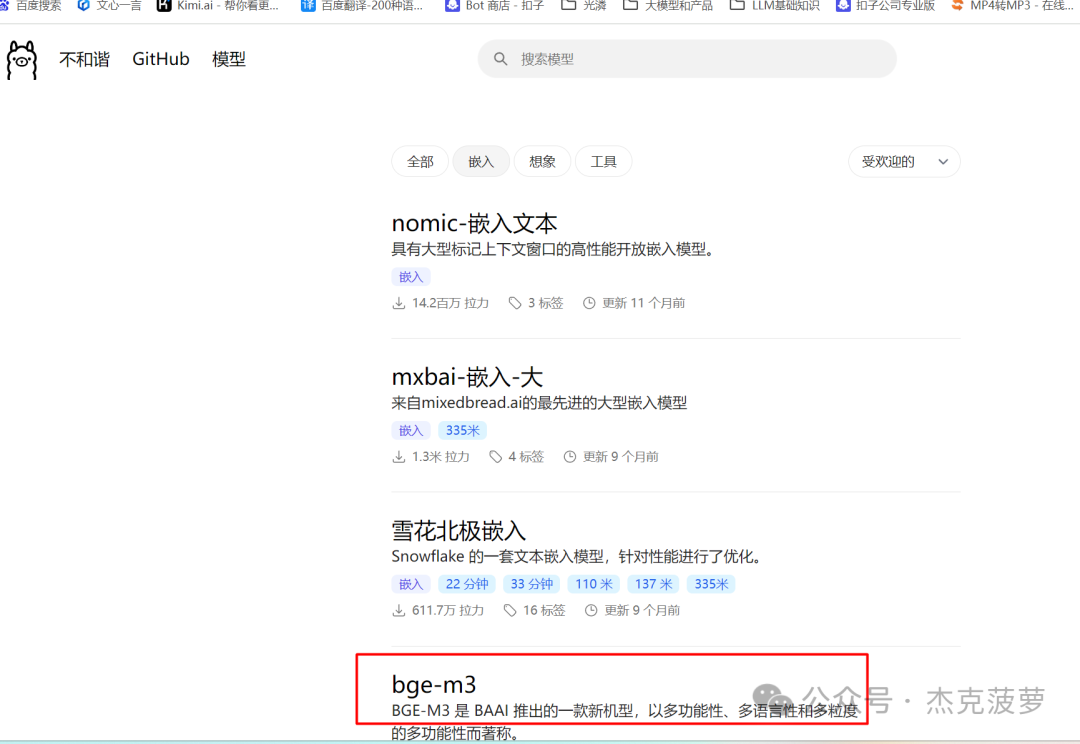The image size is (1080, 744).
Task: Open the bge-m3 model
Action: coord(434,685)
